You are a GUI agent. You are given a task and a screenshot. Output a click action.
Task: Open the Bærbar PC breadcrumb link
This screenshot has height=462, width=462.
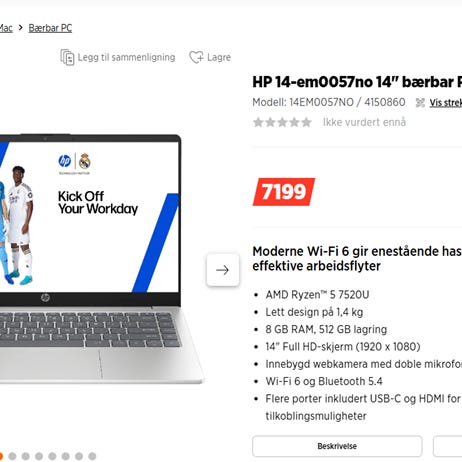coord(50,28)
